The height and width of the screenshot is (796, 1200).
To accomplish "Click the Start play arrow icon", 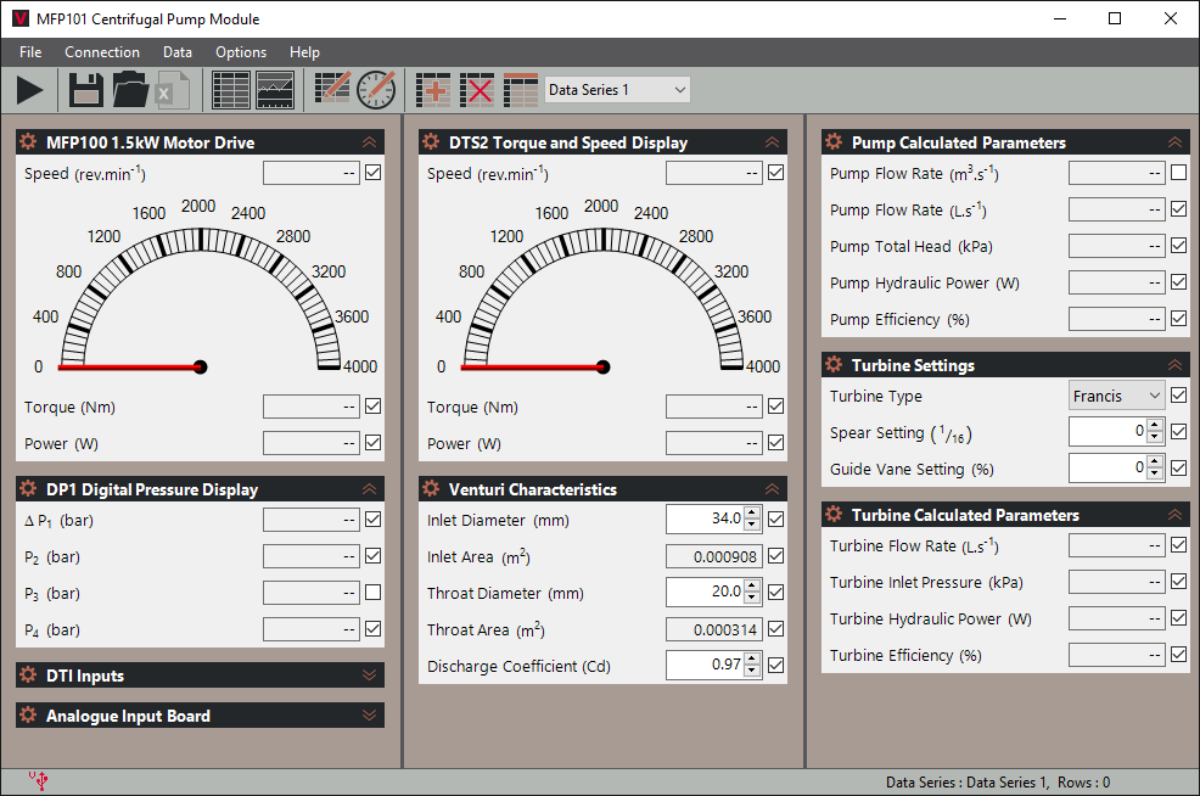I will tap(30, 90).
